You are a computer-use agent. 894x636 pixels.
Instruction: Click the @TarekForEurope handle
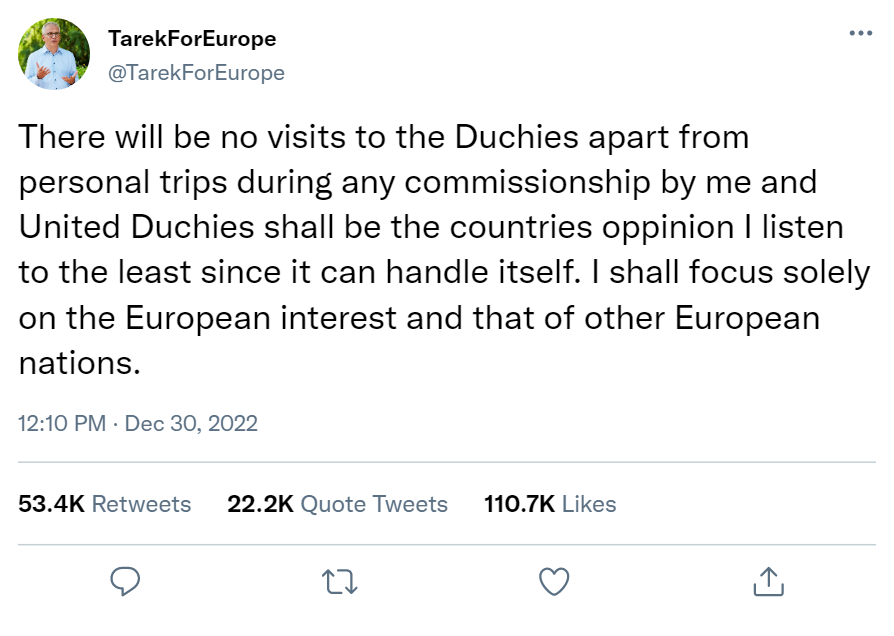pyautogui.click(x=196, y=72)
